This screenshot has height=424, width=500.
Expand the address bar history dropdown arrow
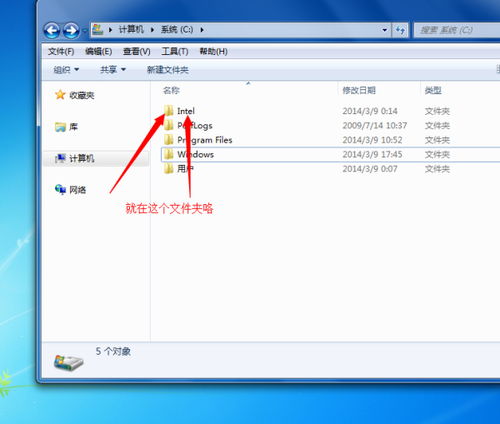pyautogui.click(x=385, y=30)
